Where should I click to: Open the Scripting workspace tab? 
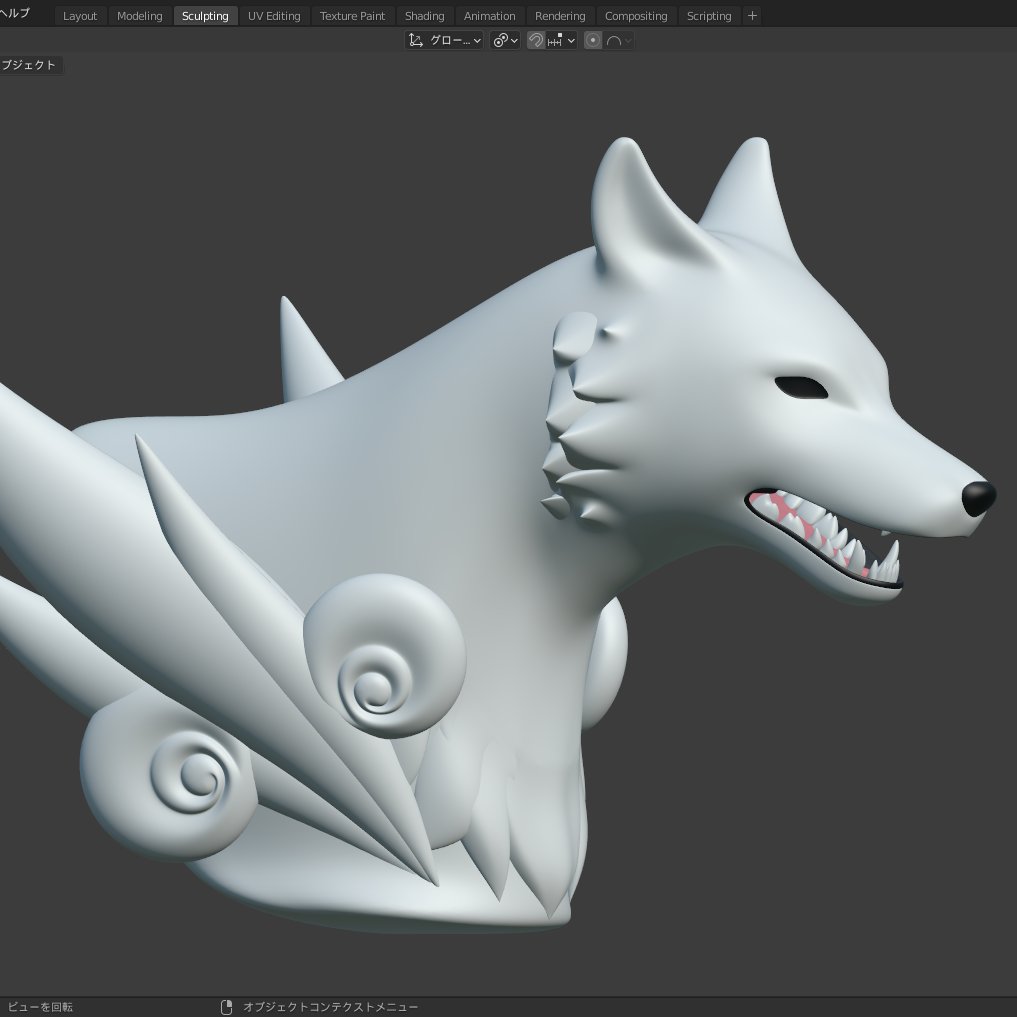tap(709, 16)
